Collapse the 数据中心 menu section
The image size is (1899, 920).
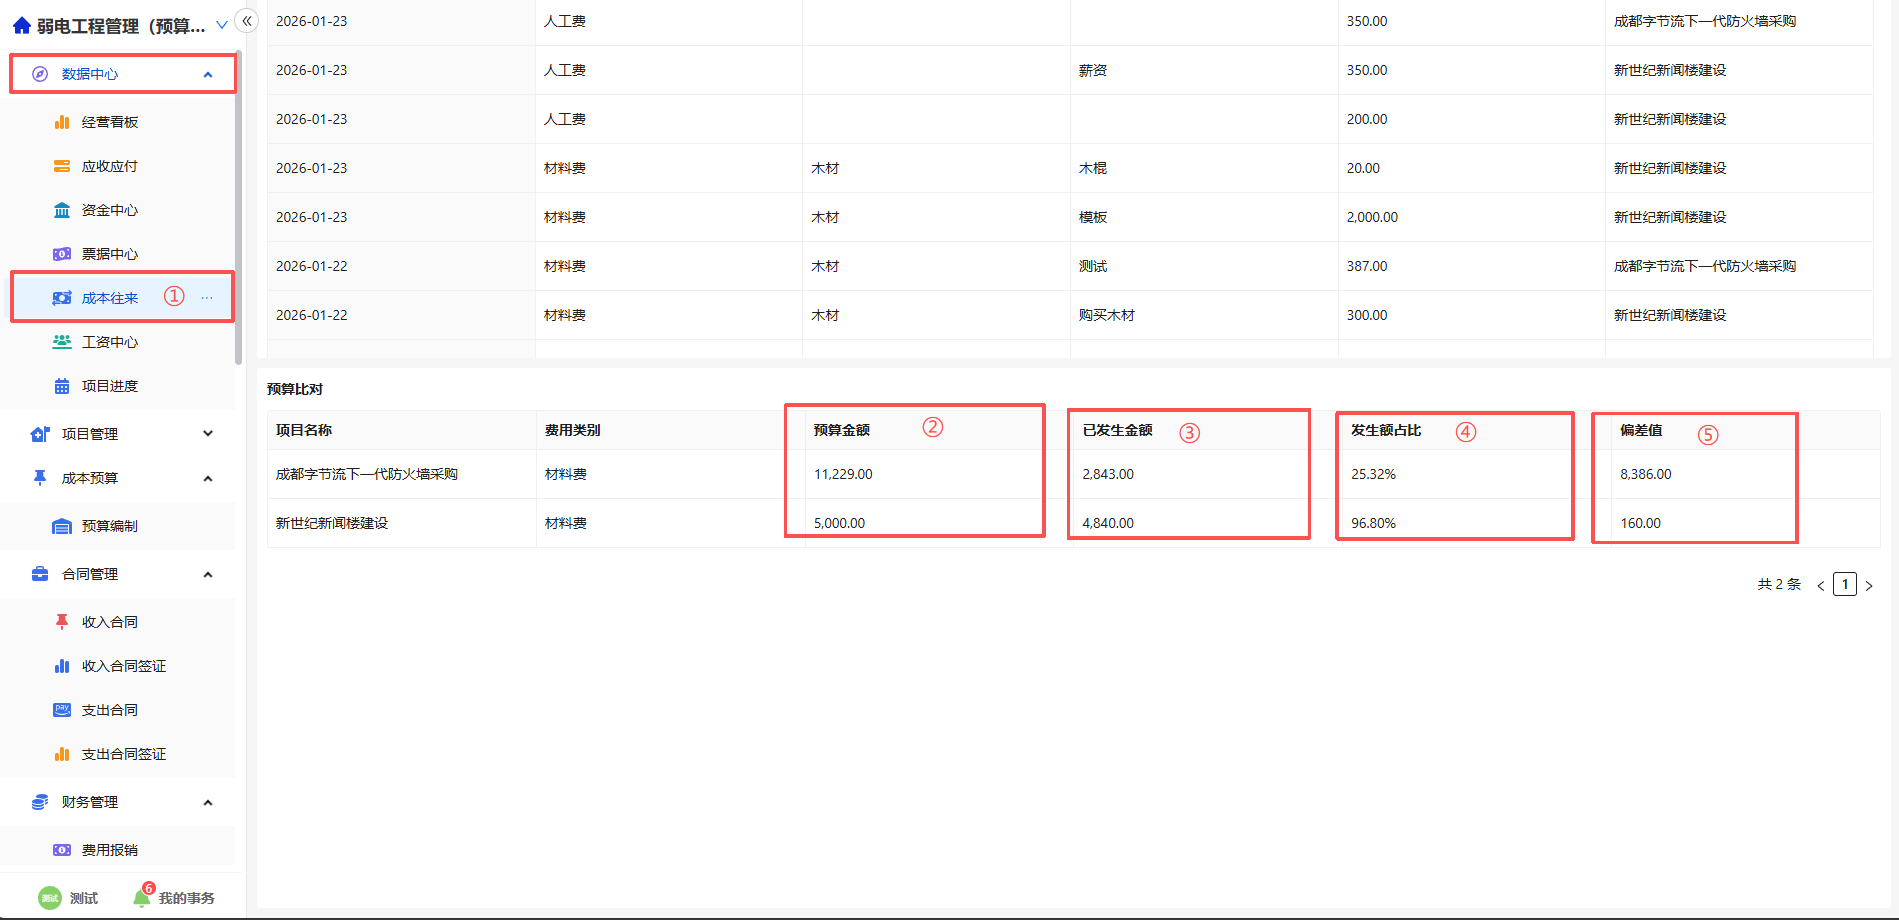[x=208, y=74]
